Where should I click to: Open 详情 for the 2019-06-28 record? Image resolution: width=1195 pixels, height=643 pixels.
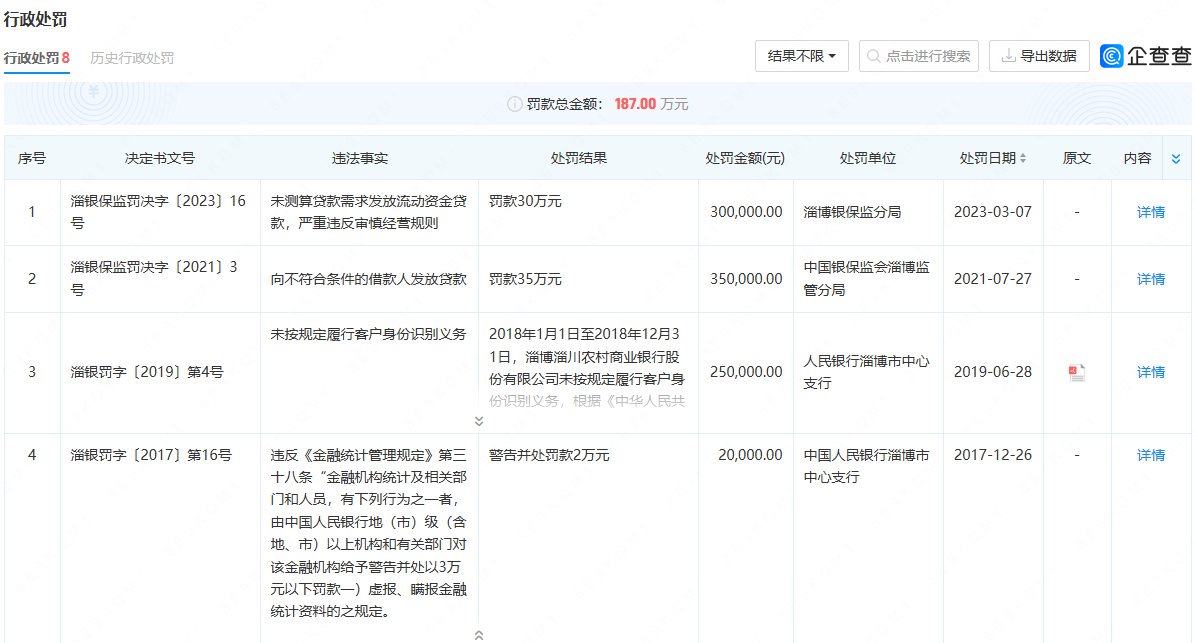point(1150,371)
